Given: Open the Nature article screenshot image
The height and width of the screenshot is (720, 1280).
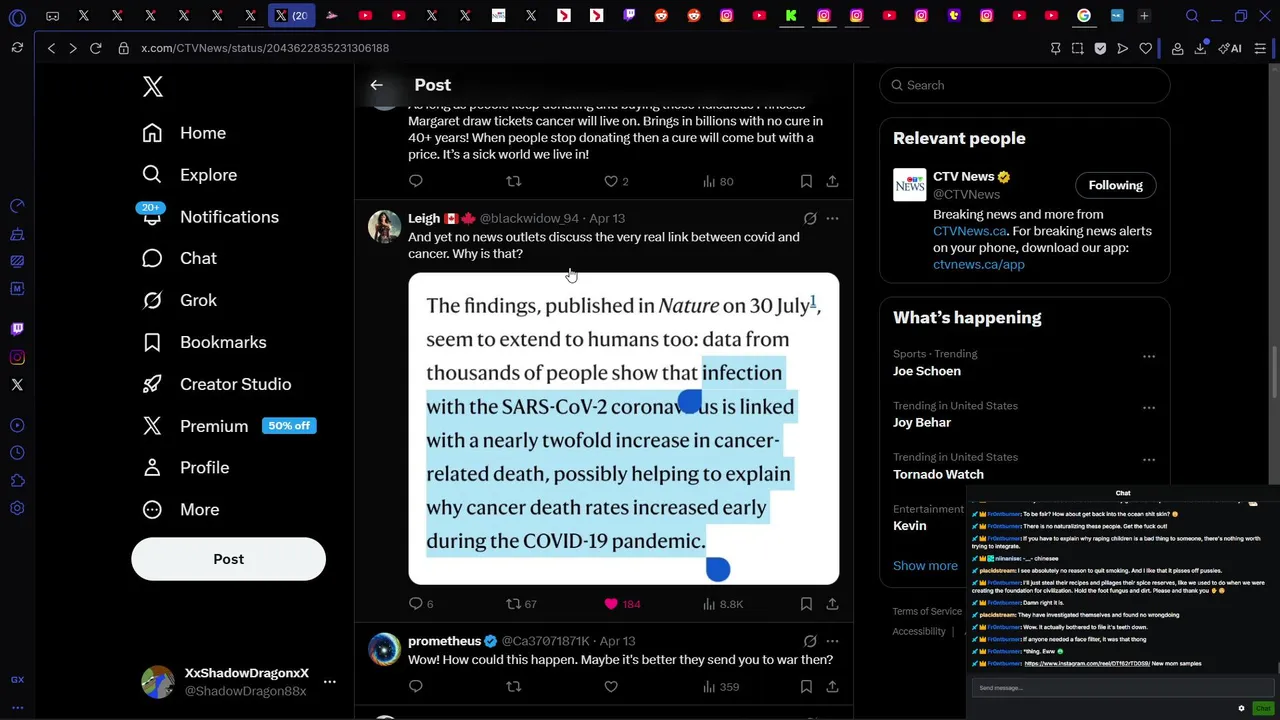Looking at the screenshot, I should [623, 428].
